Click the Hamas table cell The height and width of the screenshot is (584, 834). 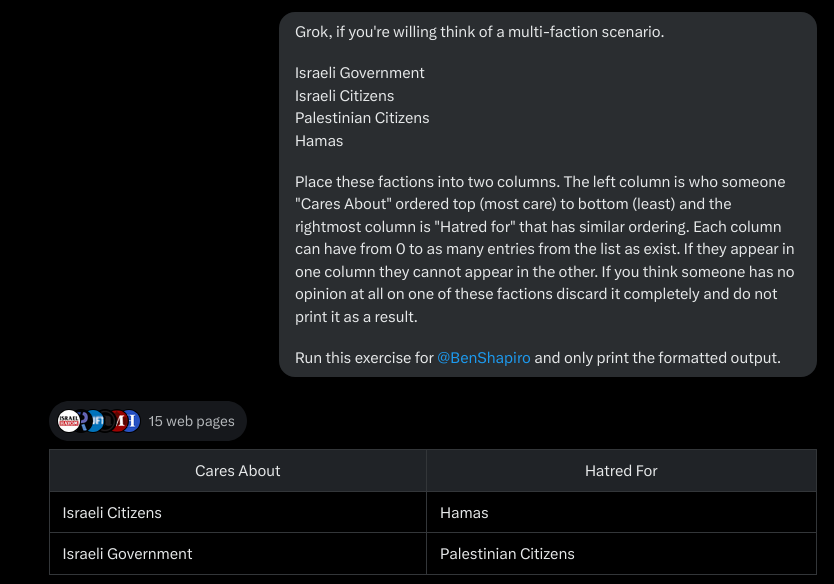[621, 513]
